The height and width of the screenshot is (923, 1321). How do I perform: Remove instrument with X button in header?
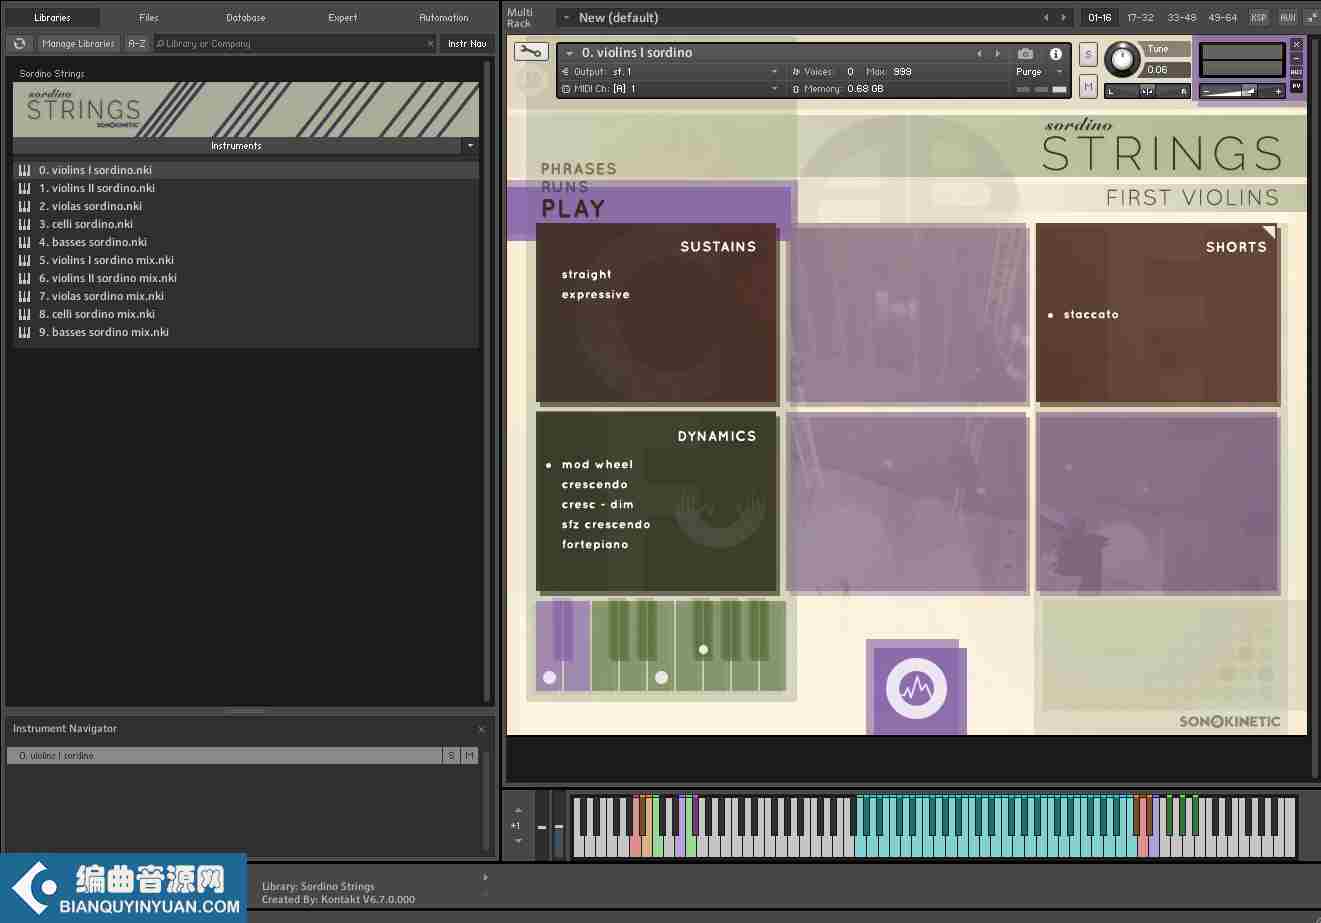[1296, 44]
